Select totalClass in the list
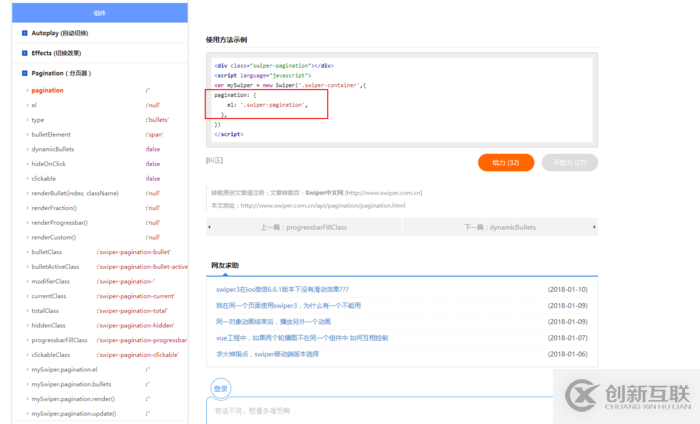 45,311
